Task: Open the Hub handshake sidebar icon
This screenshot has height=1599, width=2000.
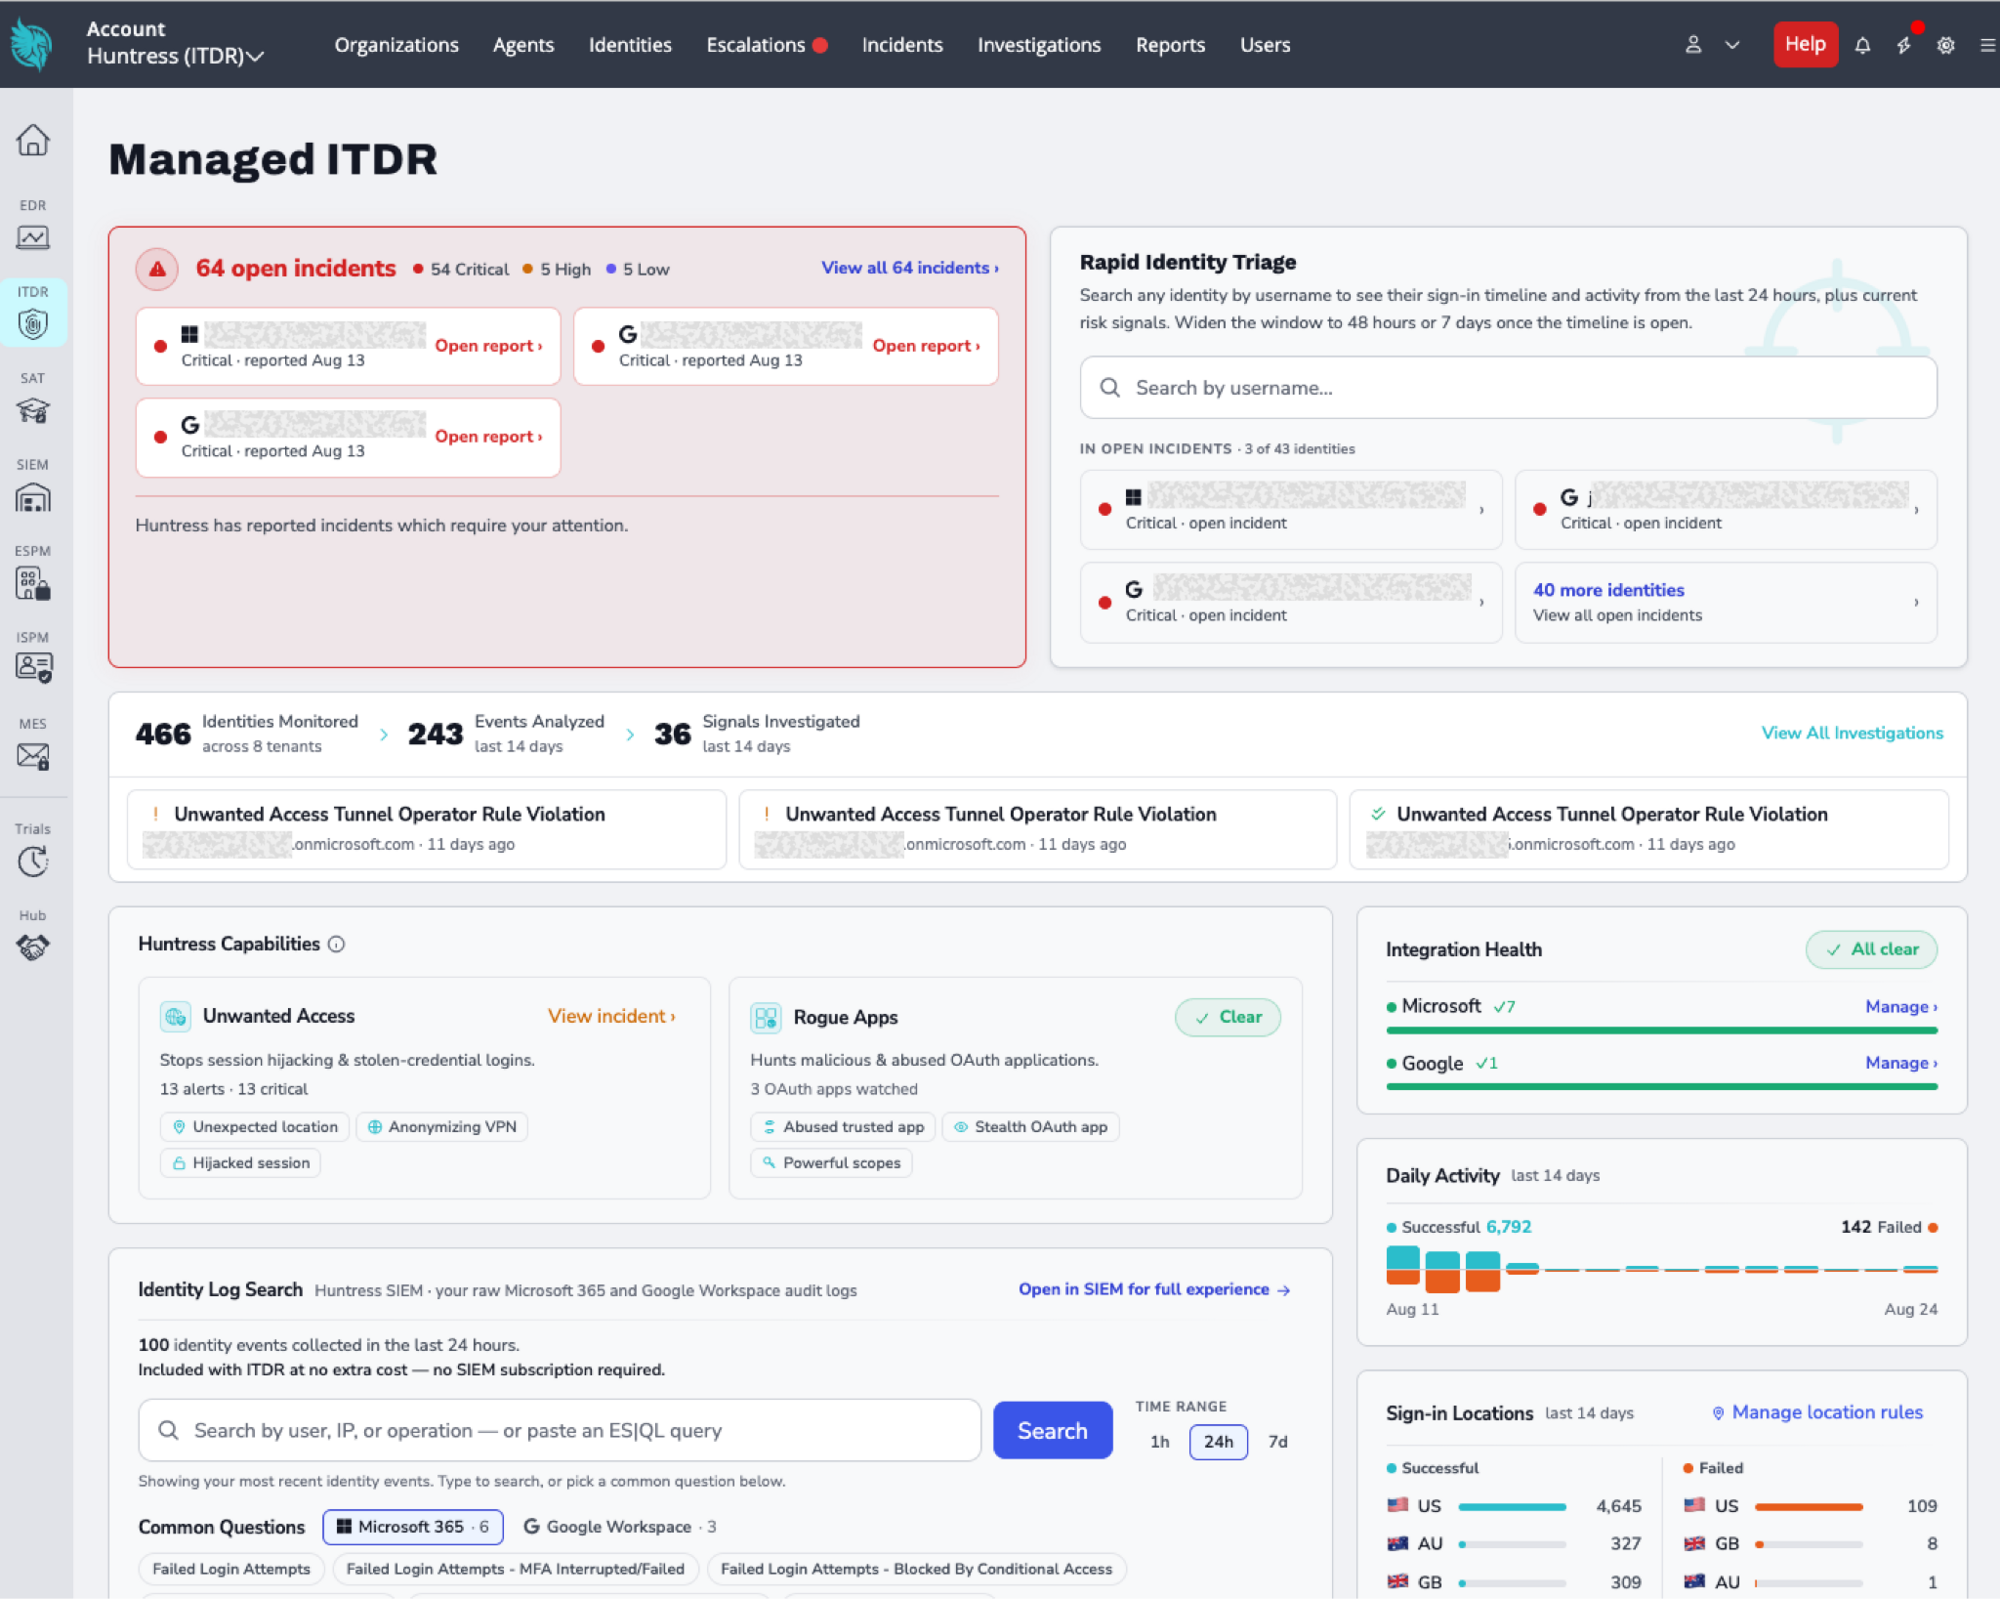Action: (x=33, y=946)
